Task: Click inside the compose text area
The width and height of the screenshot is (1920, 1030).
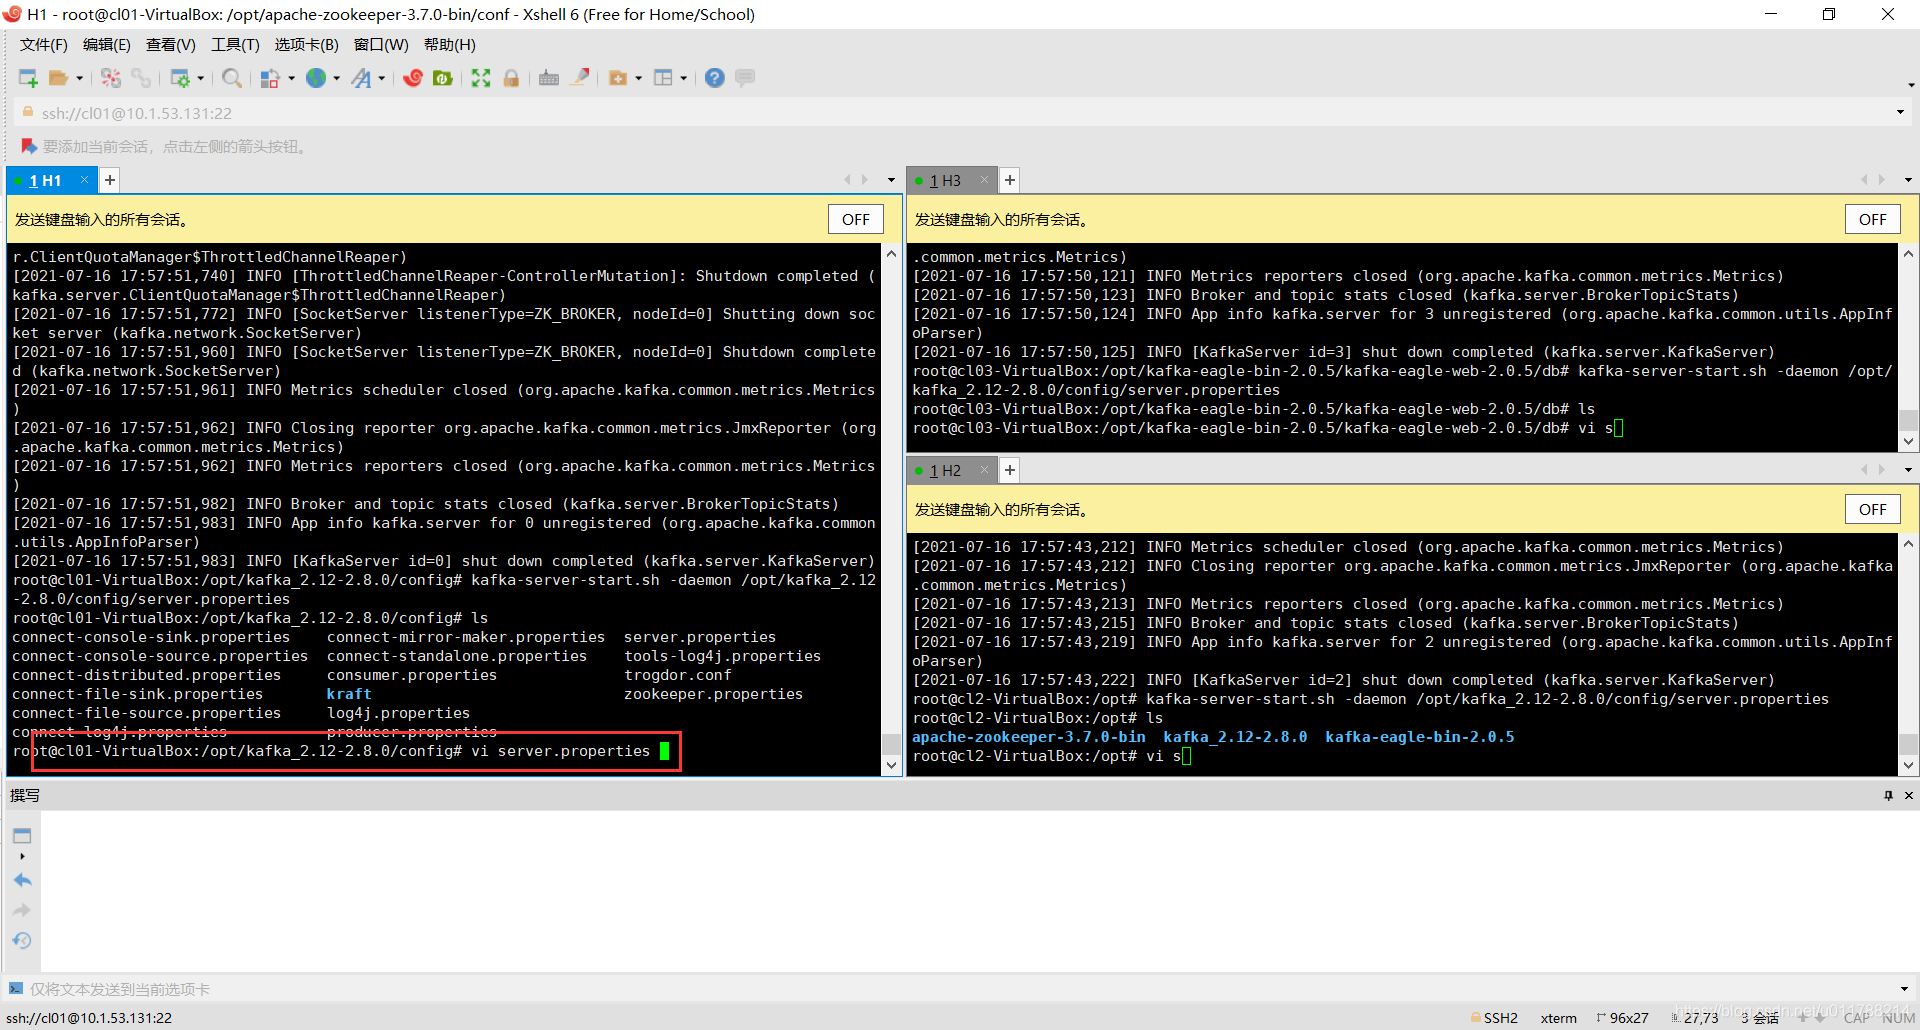Action: coord(978,890)
